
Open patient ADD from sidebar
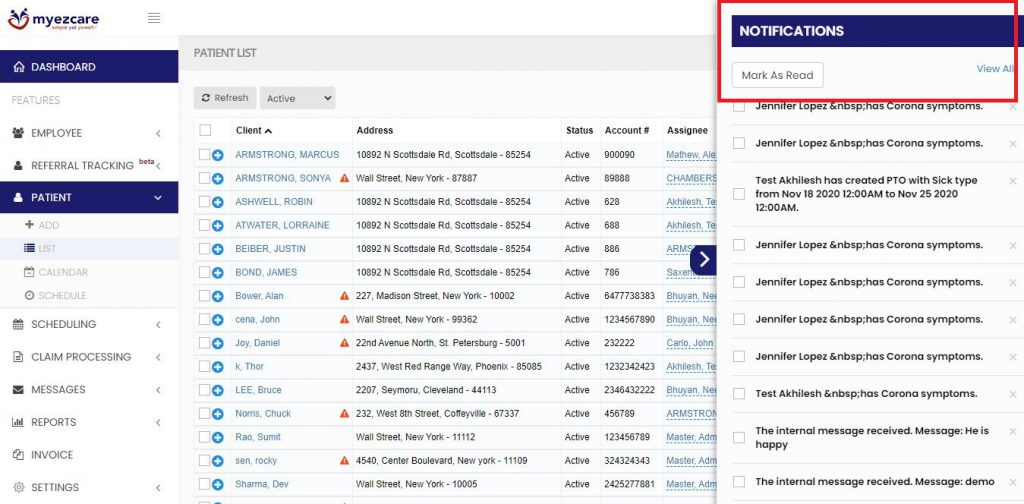click(42, 225)
